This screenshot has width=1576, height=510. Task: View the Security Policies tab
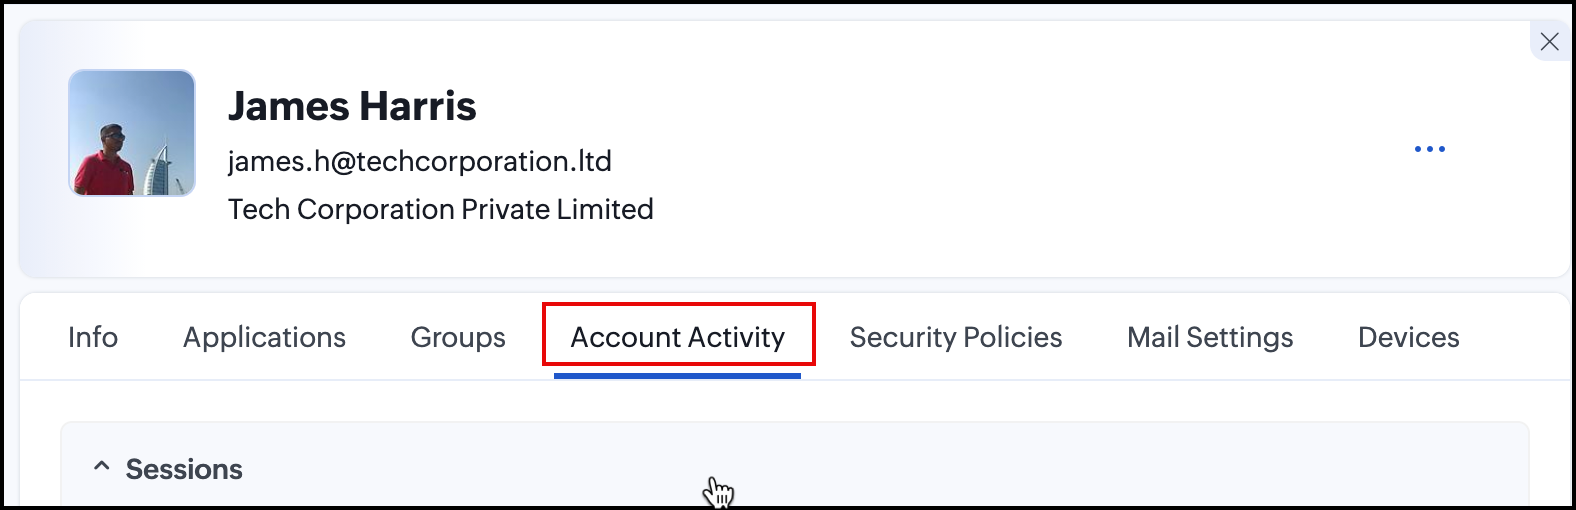click(955, 337)
